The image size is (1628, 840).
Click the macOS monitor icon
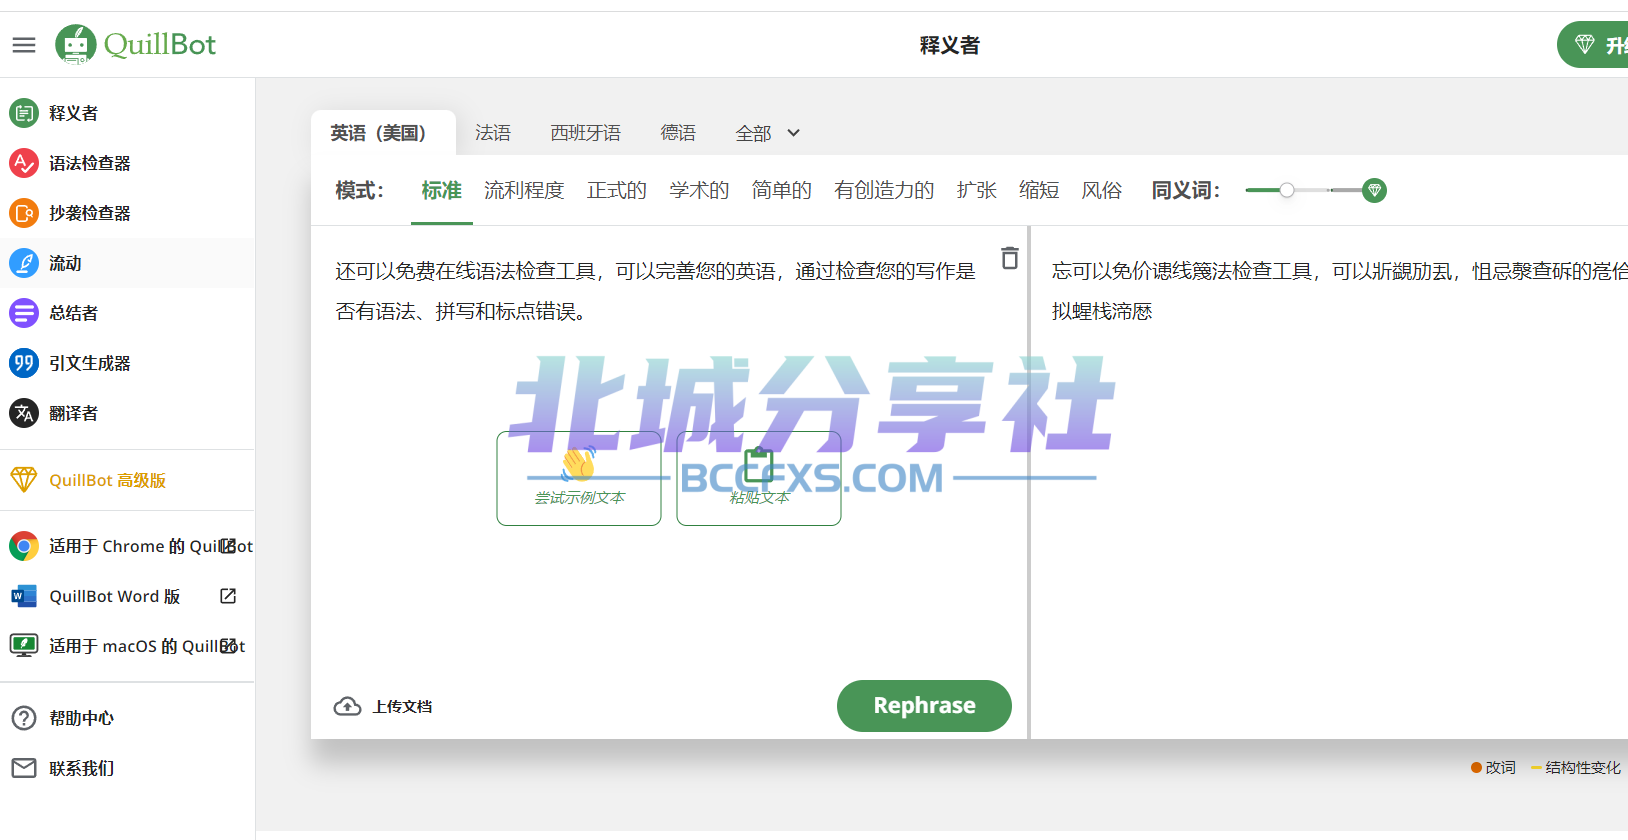[24, 646]
